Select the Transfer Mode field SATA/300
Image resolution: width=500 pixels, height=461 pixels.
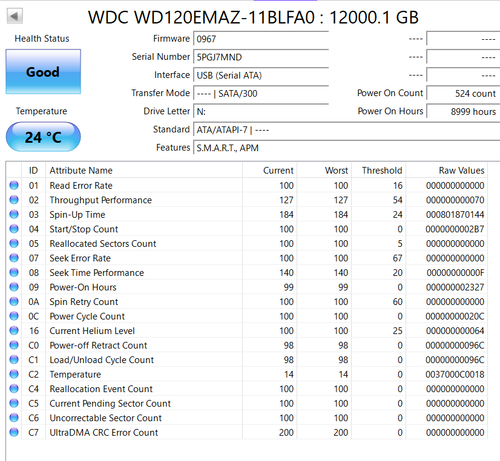click(x=261, y=93)
